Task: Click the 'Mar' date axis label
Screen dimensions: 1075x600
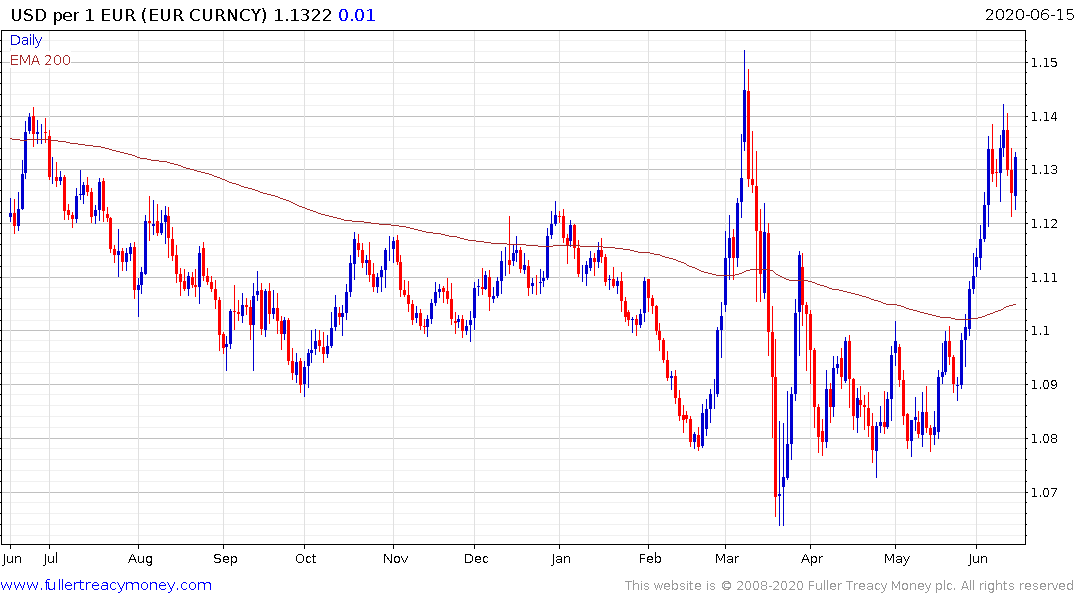Action: point(727,558)
